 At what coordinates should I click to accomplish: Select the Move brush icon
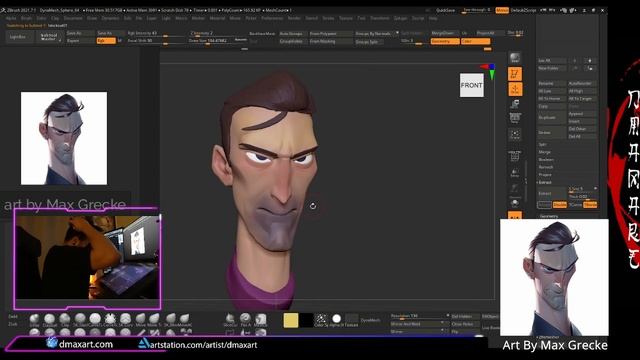coord(140,319)
